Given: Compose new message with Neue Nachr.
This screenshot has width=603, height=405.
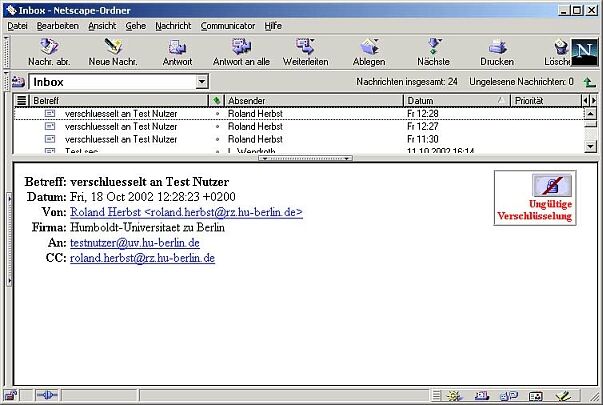Looking at the screenshot, I should [112, 51].
